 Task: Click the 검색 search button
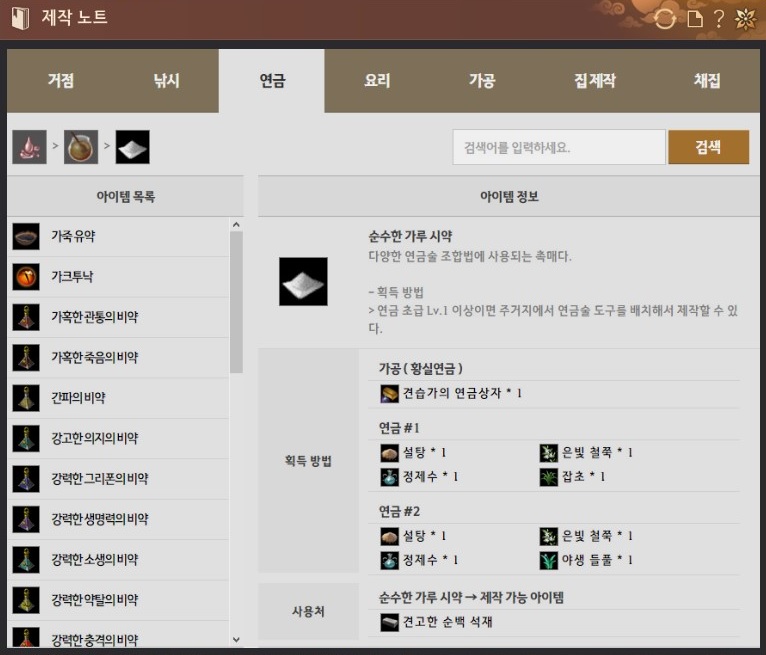(708, 147)
